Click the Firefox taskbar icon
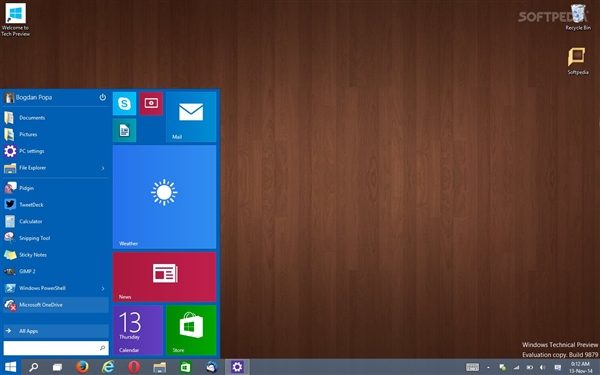The image size is (600, 375). tap(82, 367)
